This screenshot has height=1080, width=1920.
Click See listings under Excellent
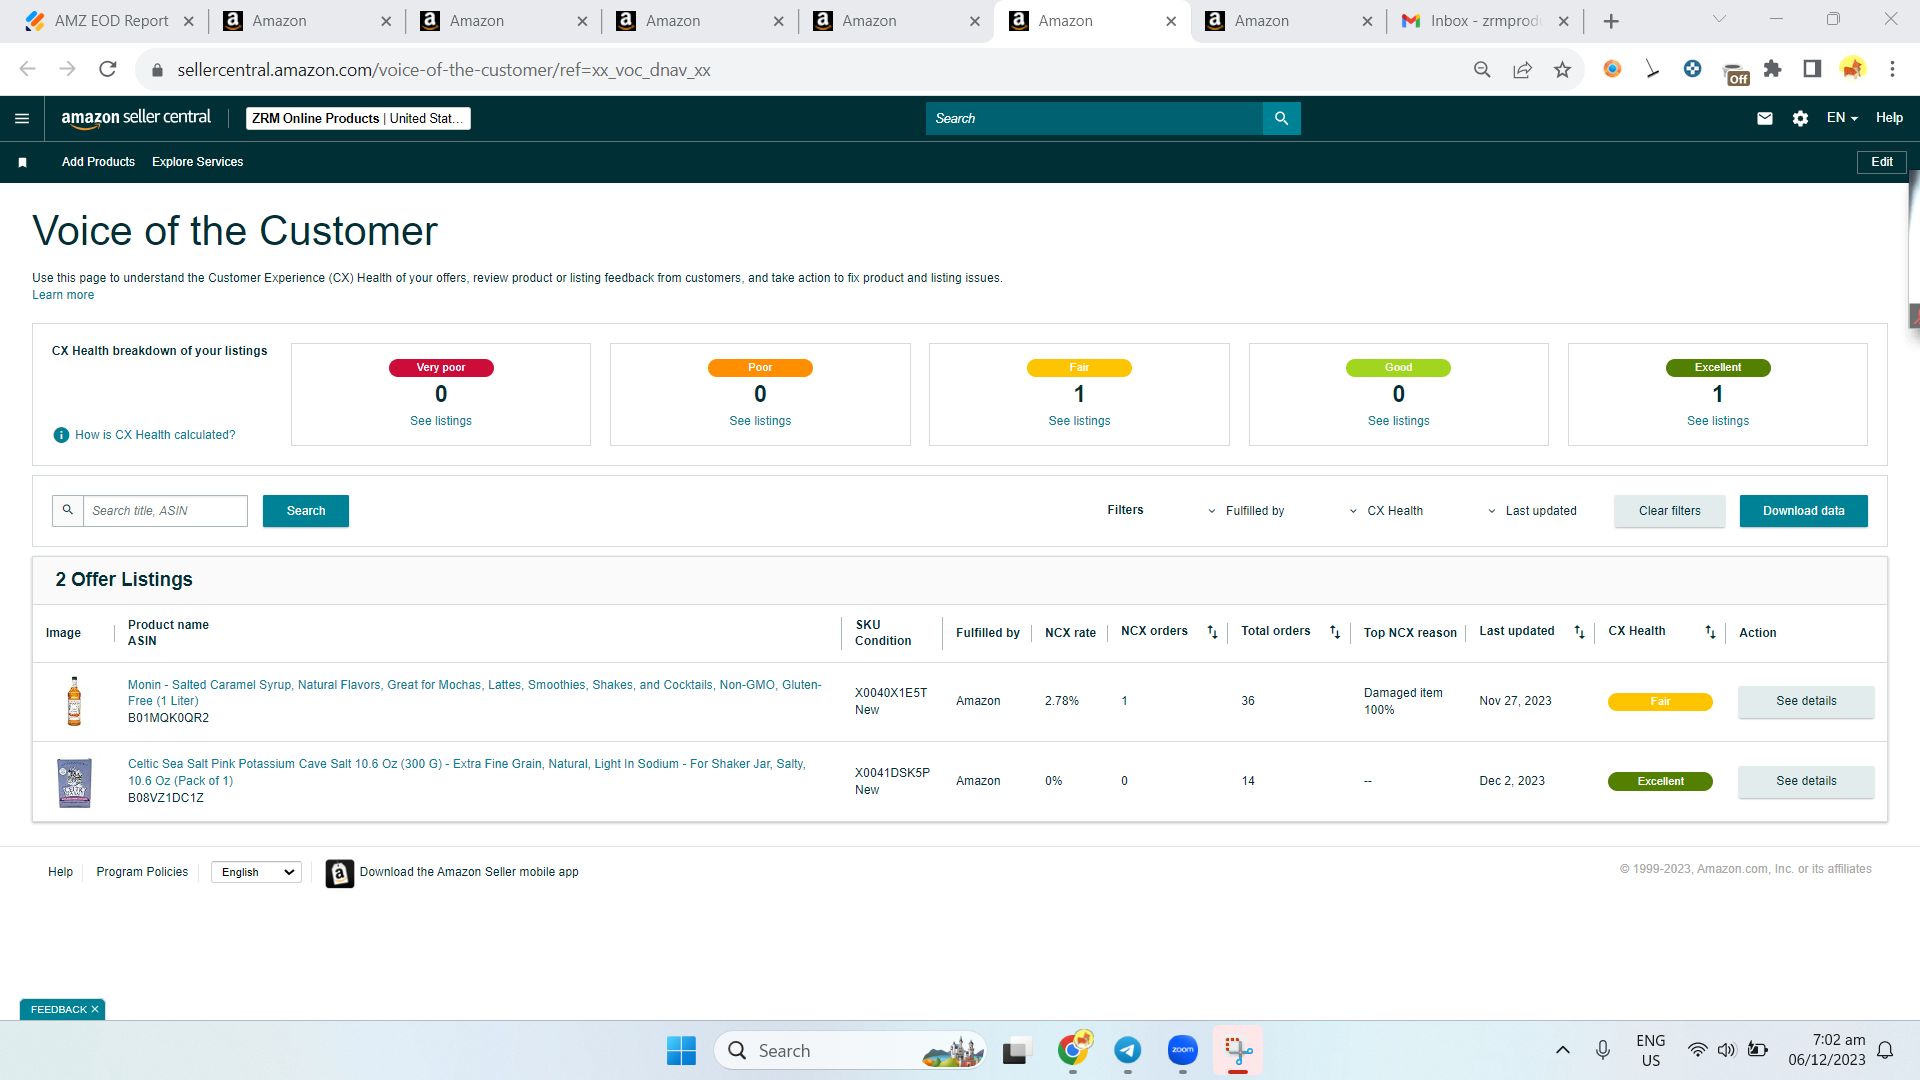click(x=1718, y=421)
